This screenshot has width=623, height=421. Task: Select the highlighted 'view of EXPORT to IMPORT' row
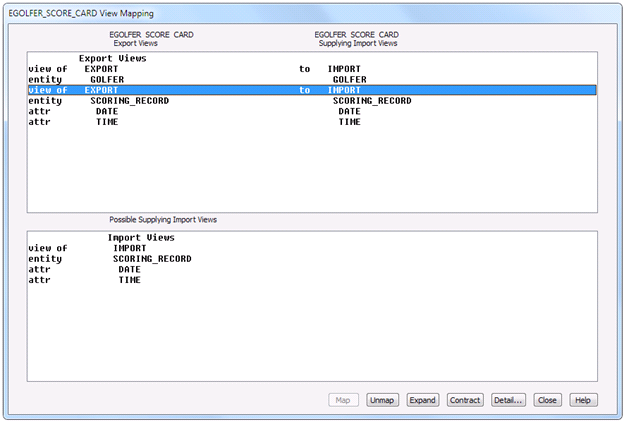[x=312, y=90]
